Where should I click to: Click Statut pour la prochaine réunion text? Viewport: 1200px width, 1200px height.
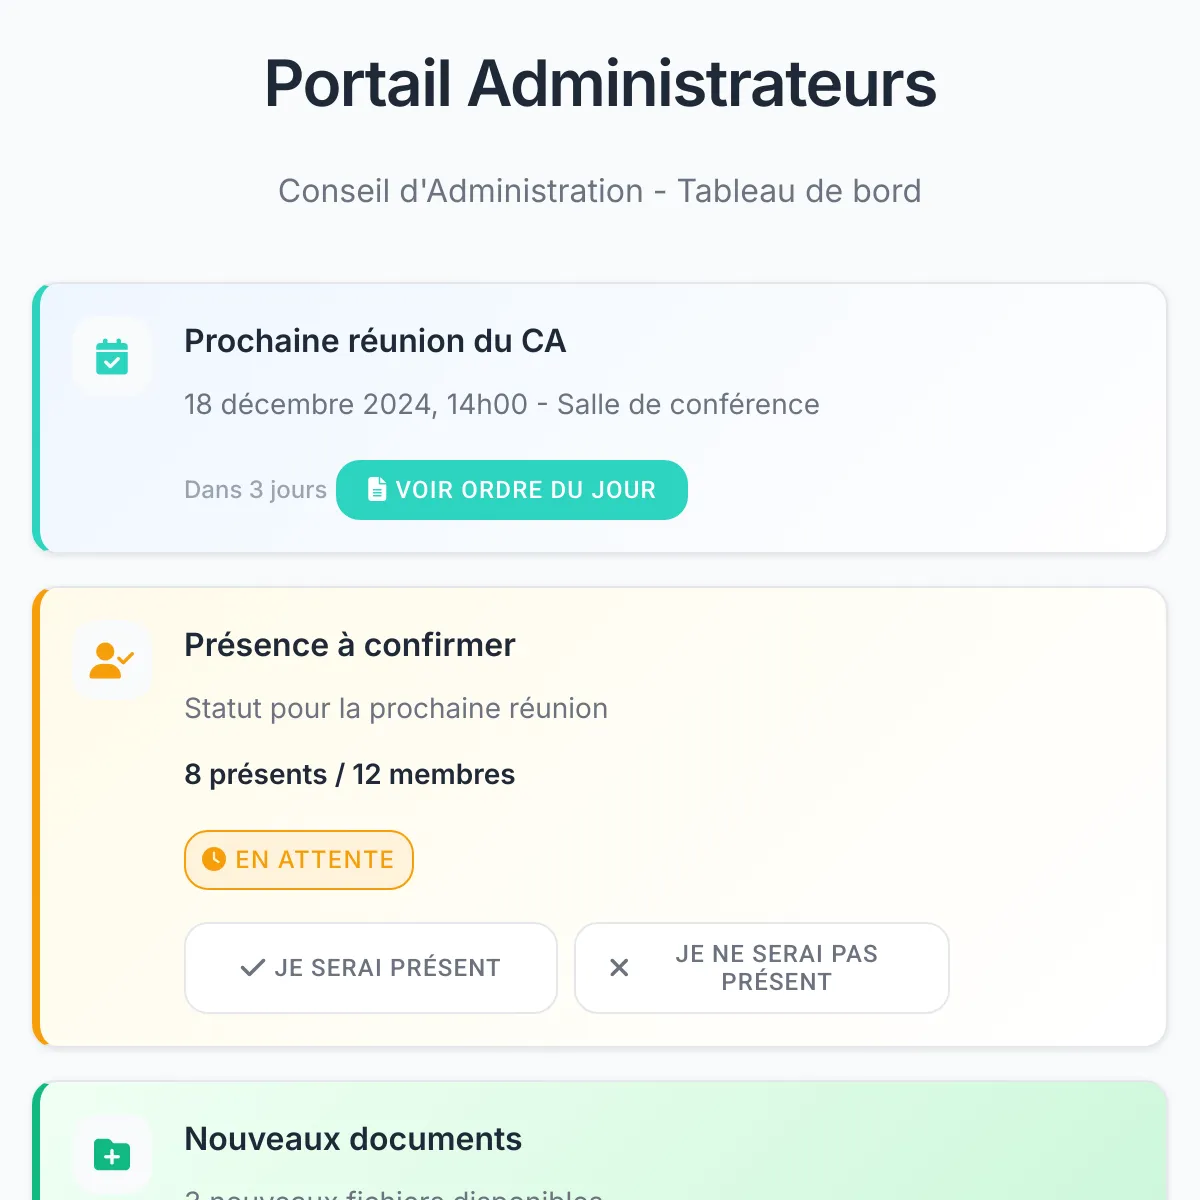point(396,708)
